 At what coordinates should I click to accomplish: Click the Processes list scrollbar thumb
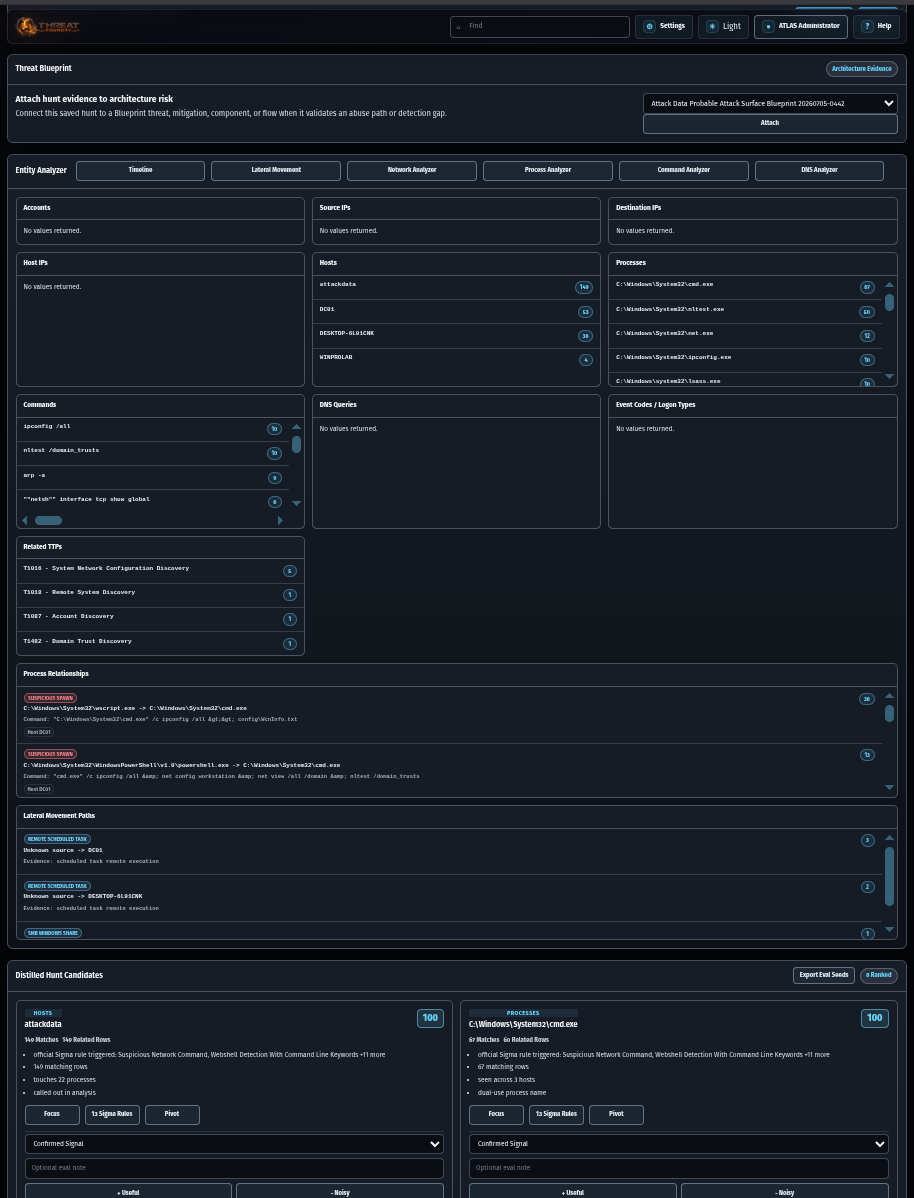[890, 303]
